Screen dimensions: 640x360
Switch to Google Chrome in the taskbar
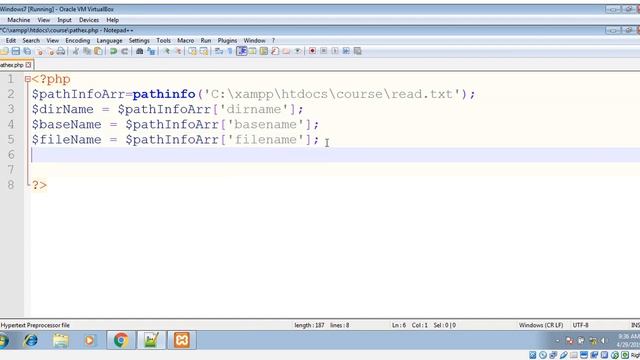(x=121, y=340)
